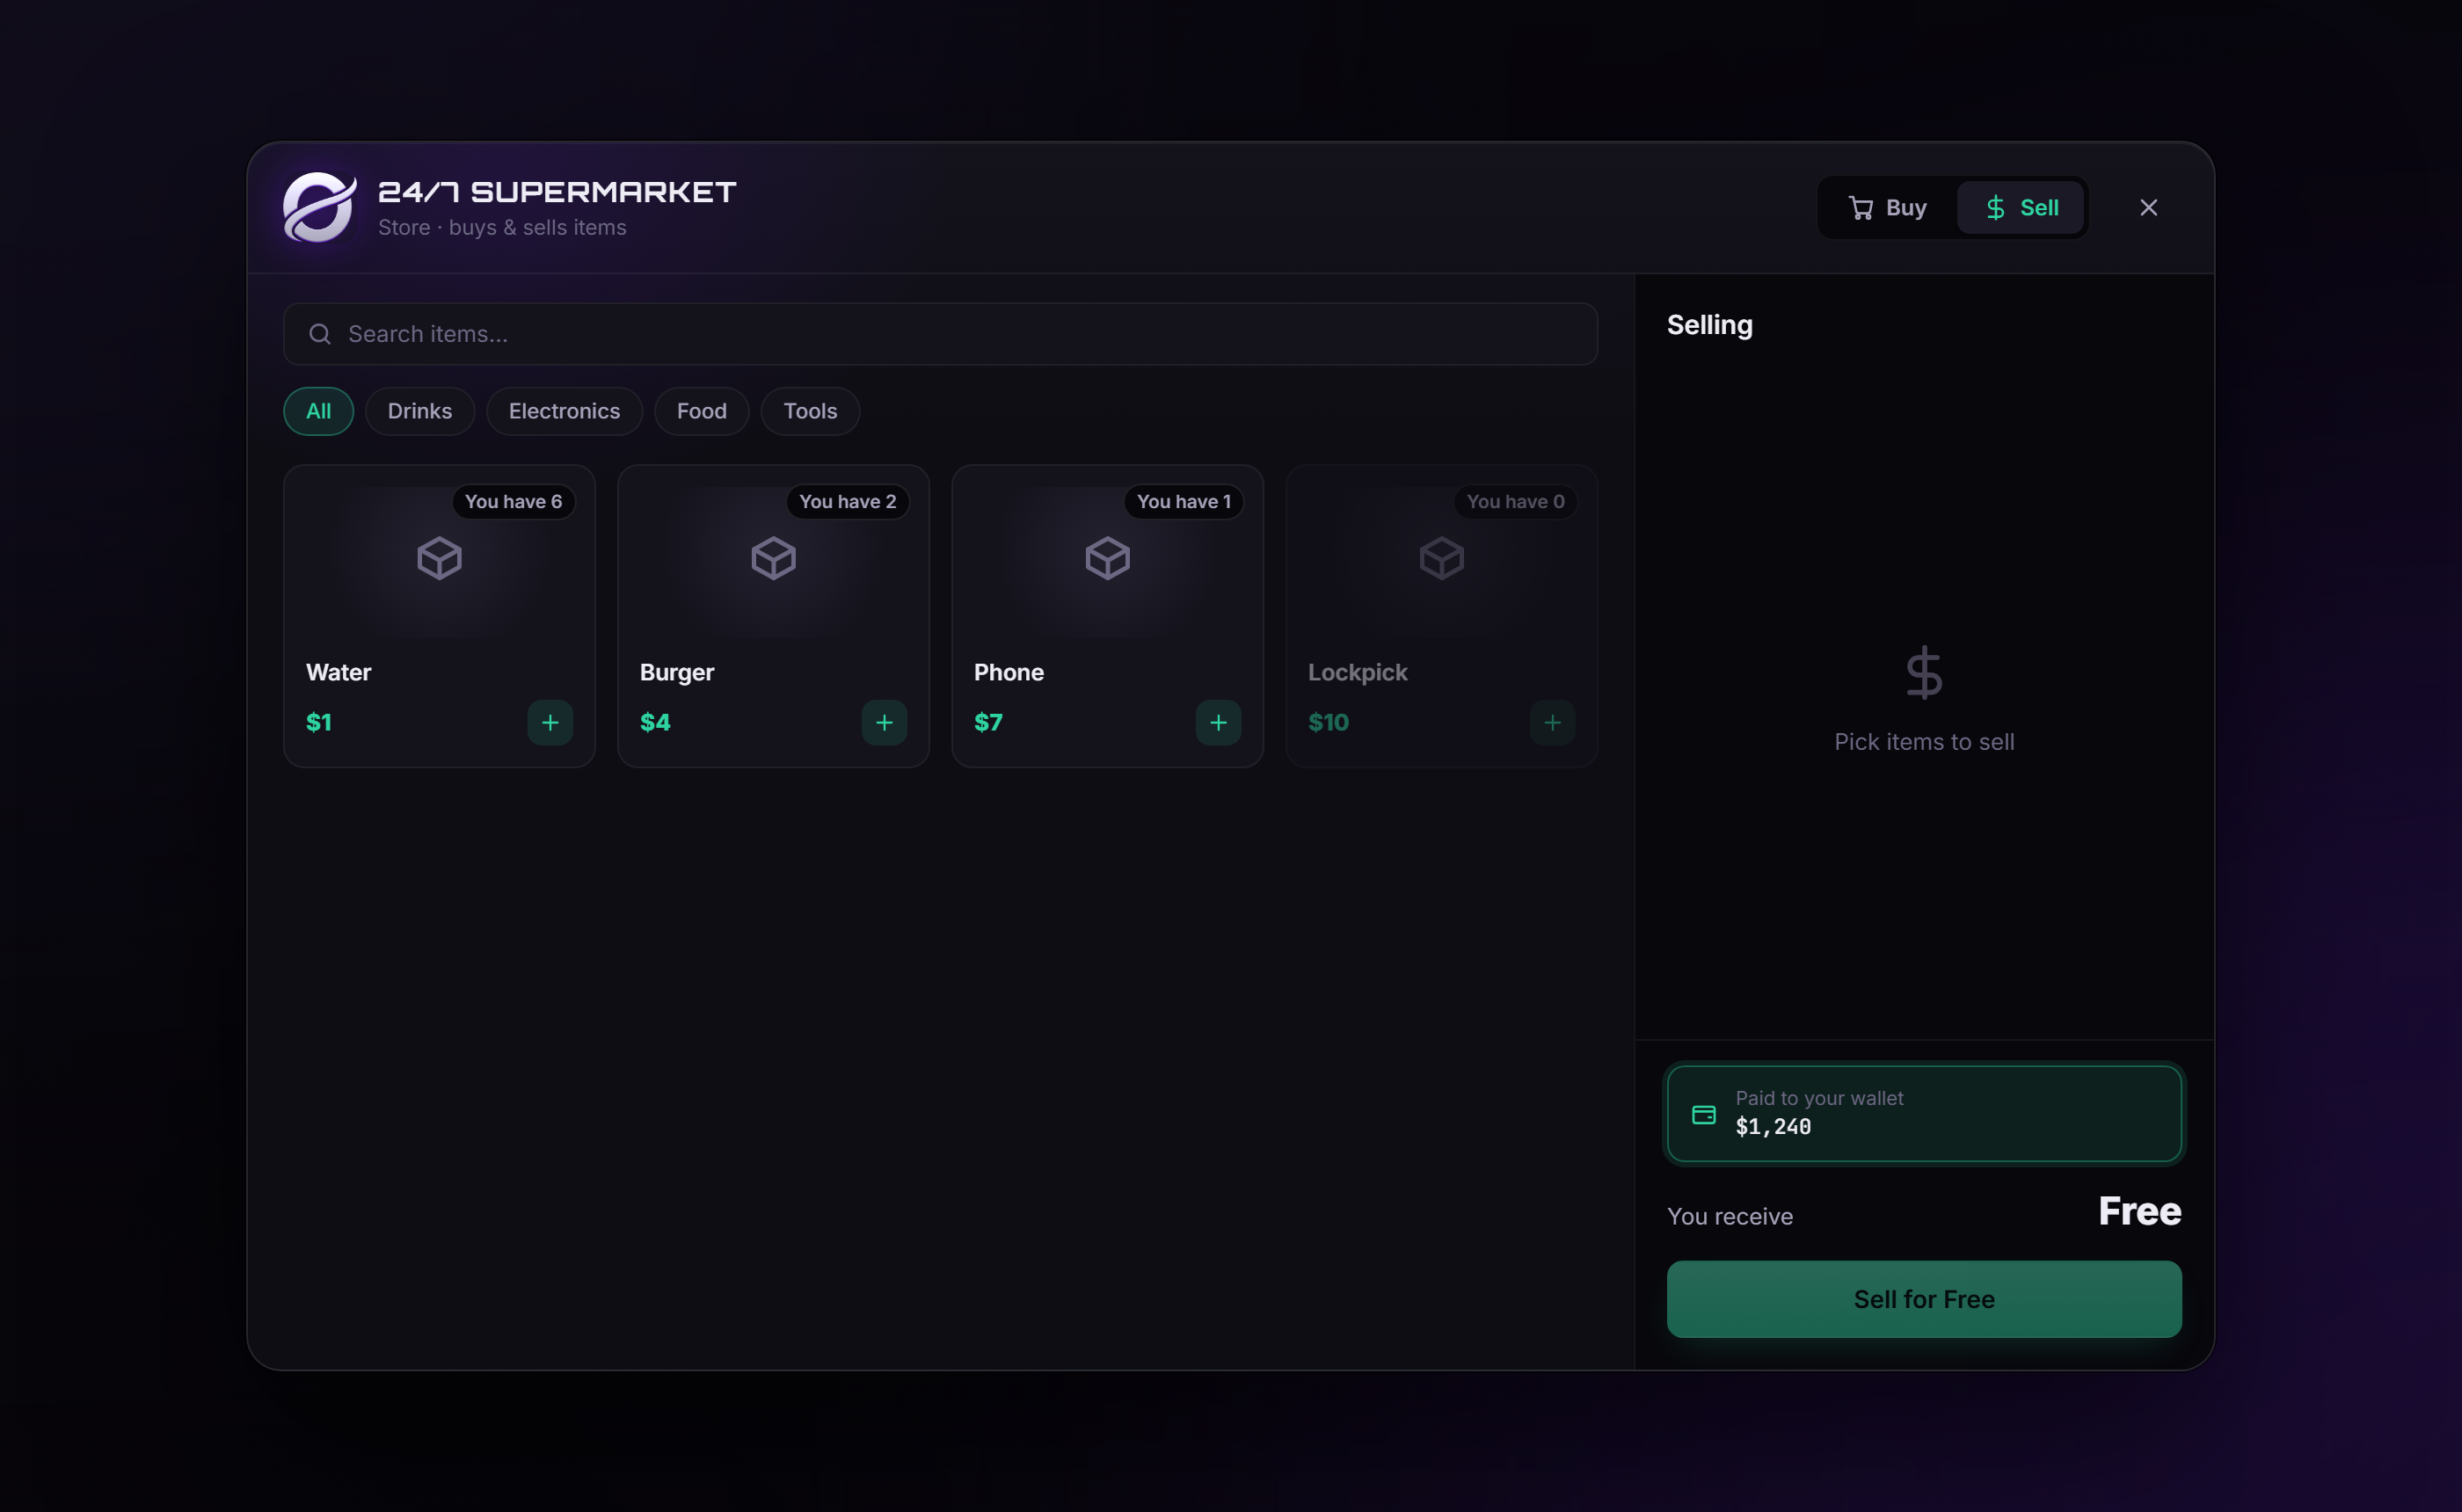Viewport: 2462px width, 1512px height.
Task: Click the Lockpick box placeholder image
Action: click(x=1441, y=558)
